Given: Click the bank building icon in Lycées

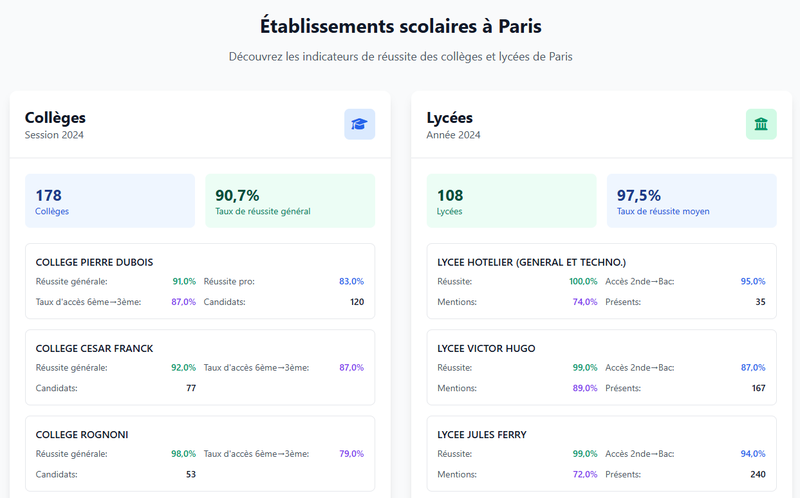Looking at the screenshot, I should point(761,124).
